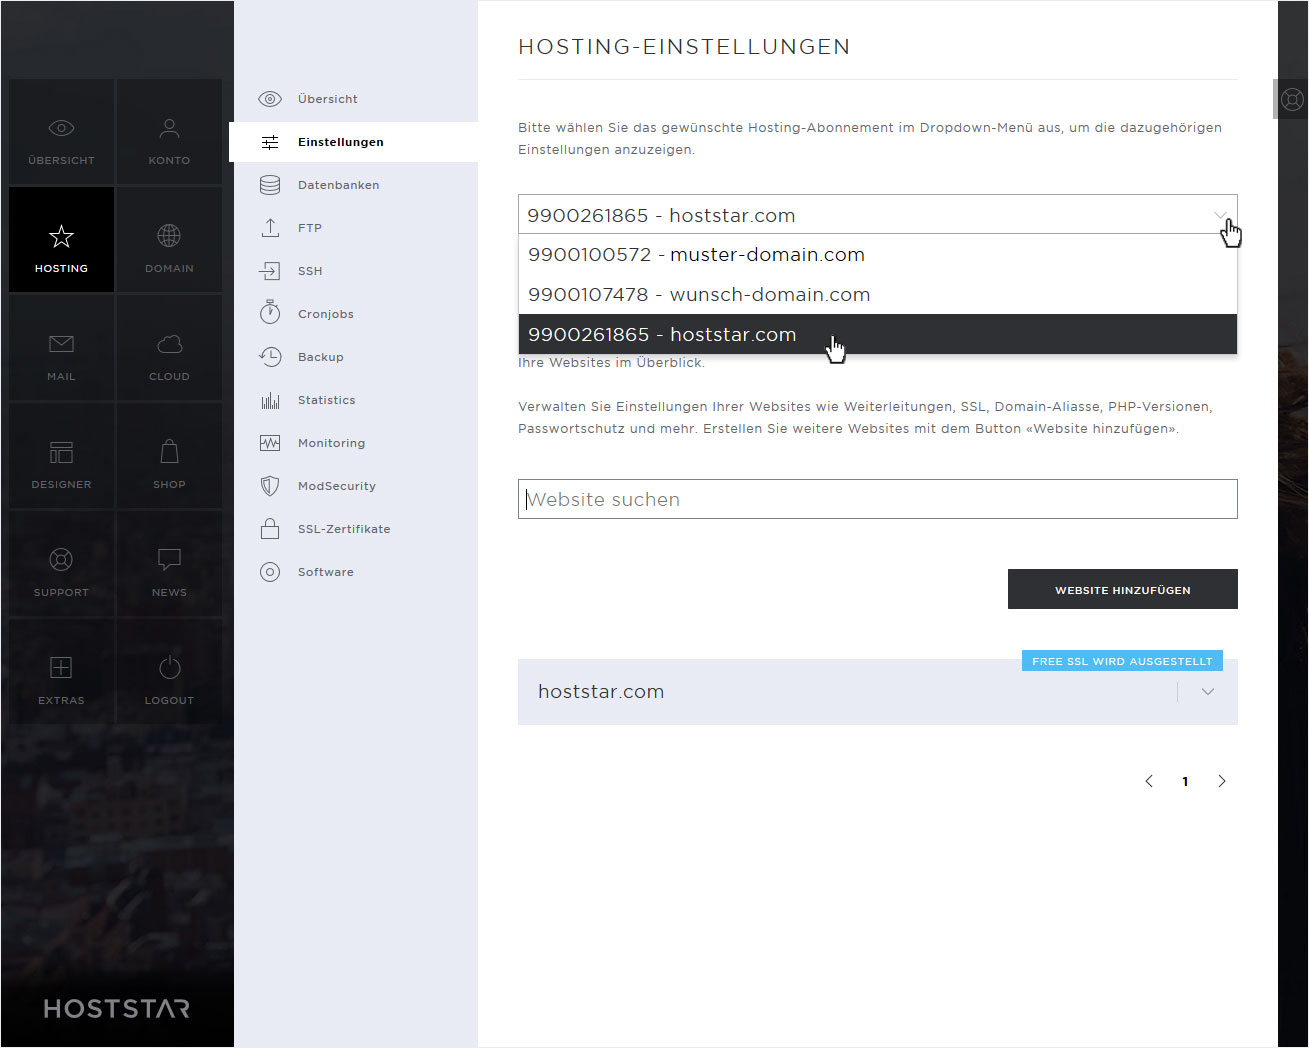Screen dimensions: 1309x1048
Task: Click the Datenbanken database icon
Action: (270, 185)
